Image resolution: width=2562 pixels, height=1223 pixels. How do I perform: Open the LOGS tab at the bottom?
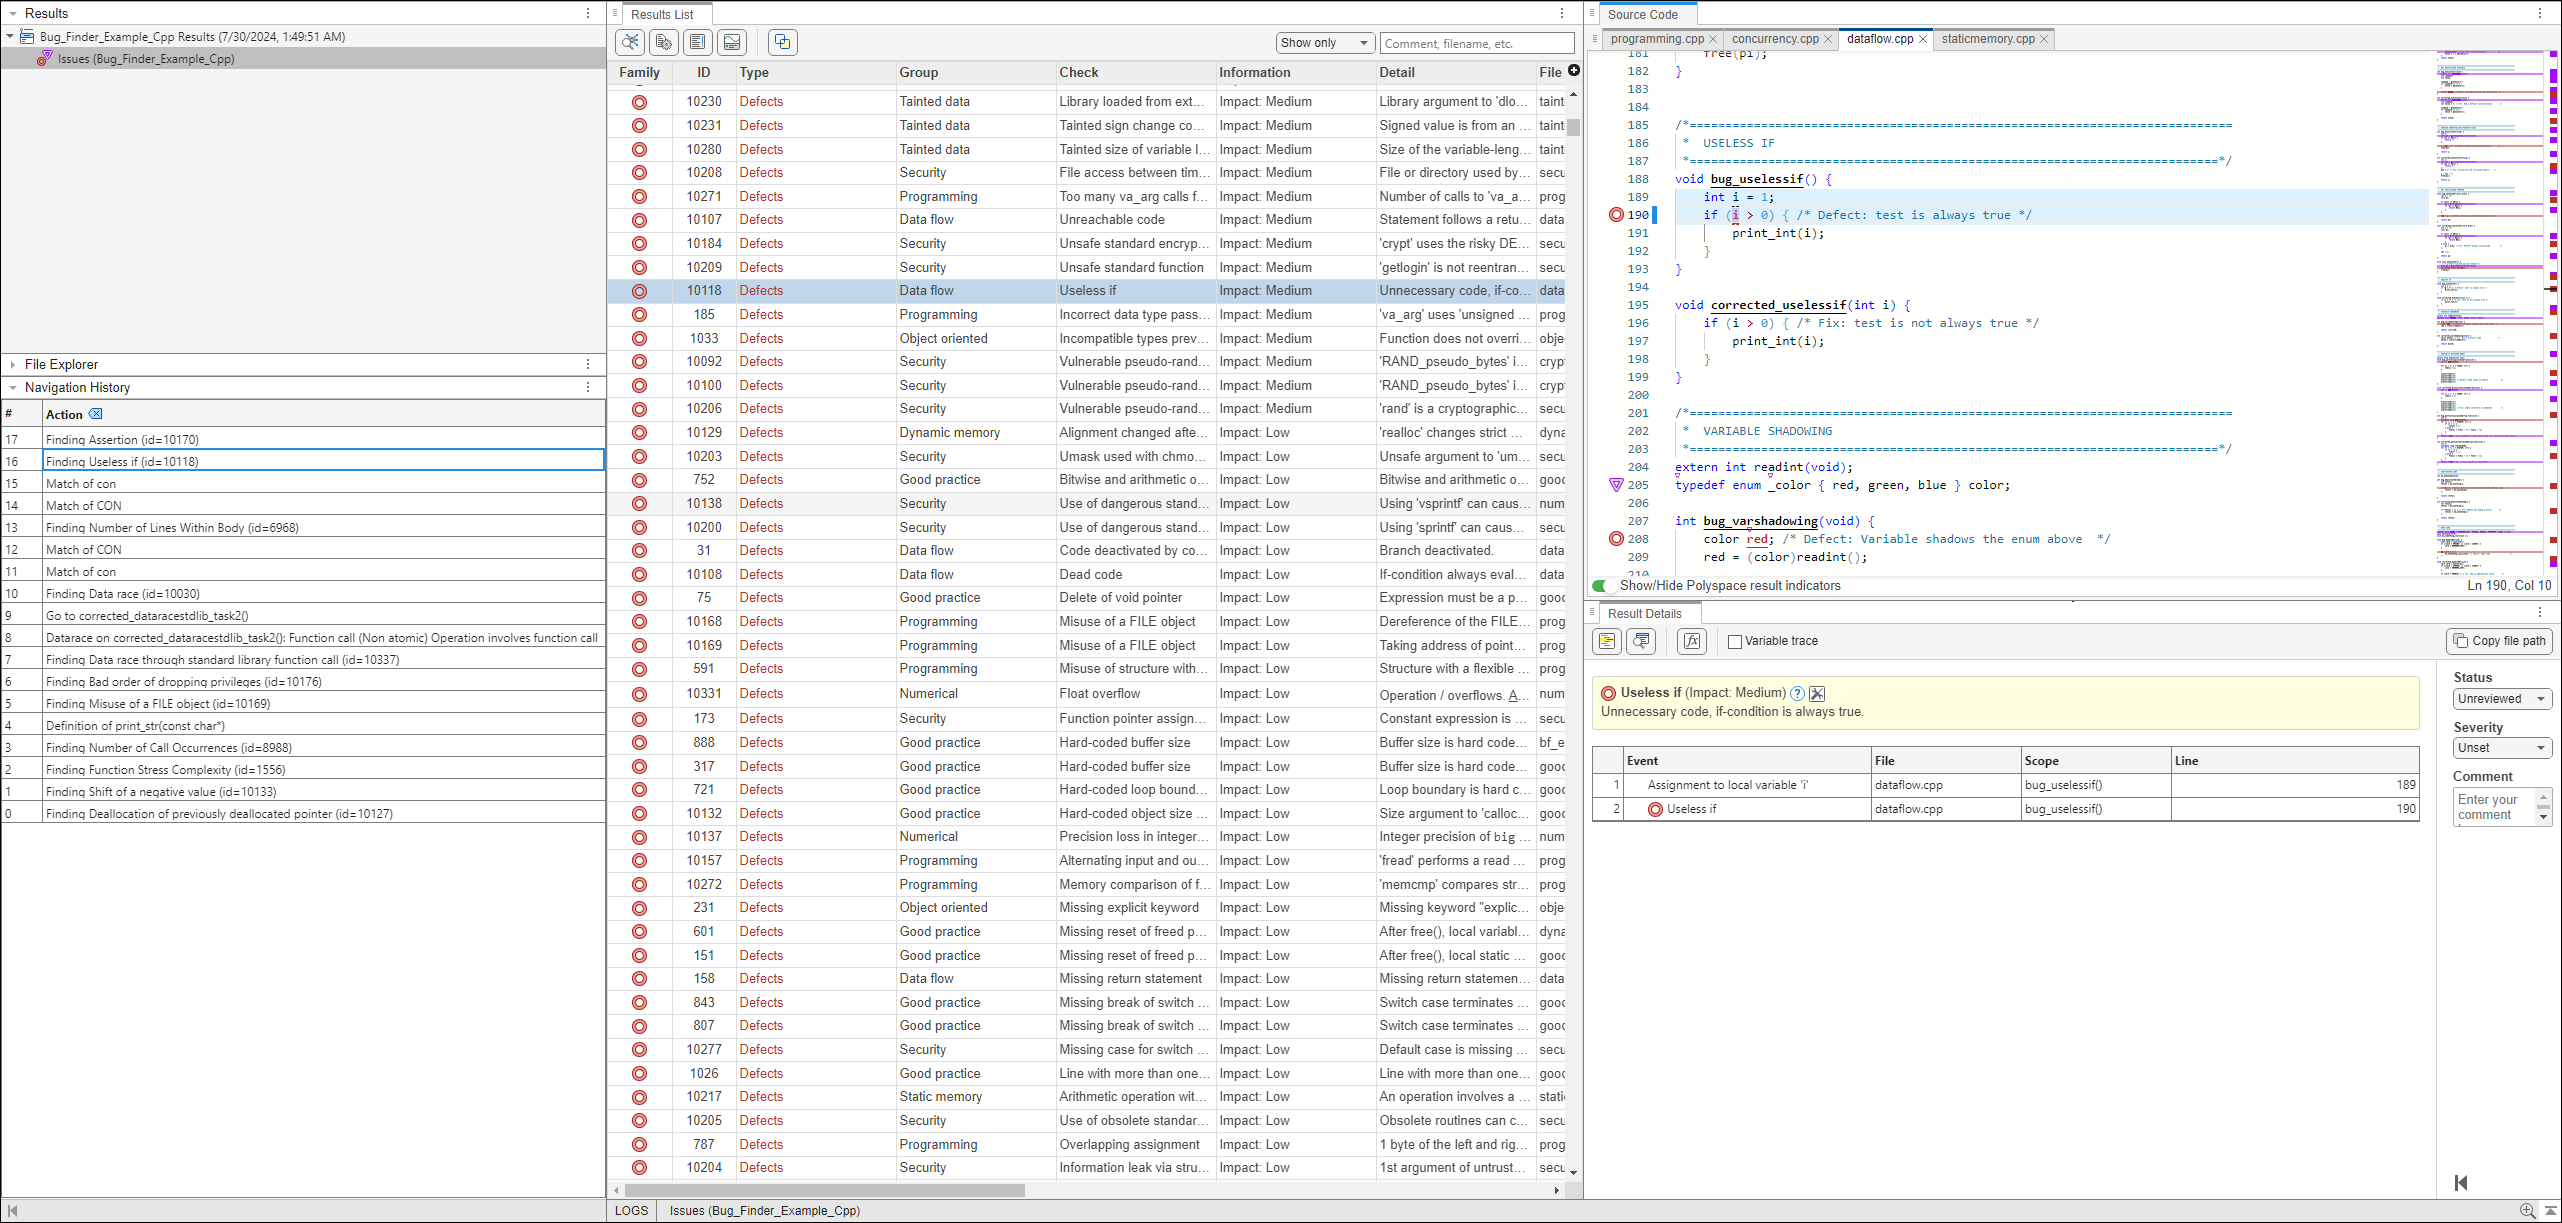click(x=631, y=1211)
